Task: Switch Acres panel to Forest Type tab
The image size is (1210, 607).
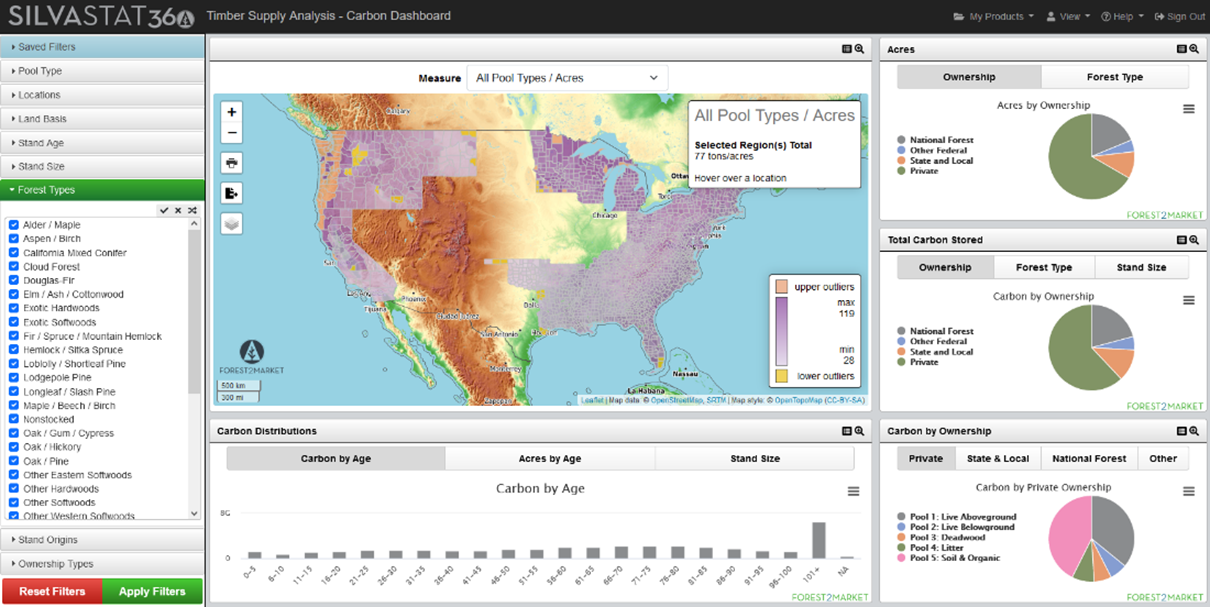Action: click(x=1115, y=77)
